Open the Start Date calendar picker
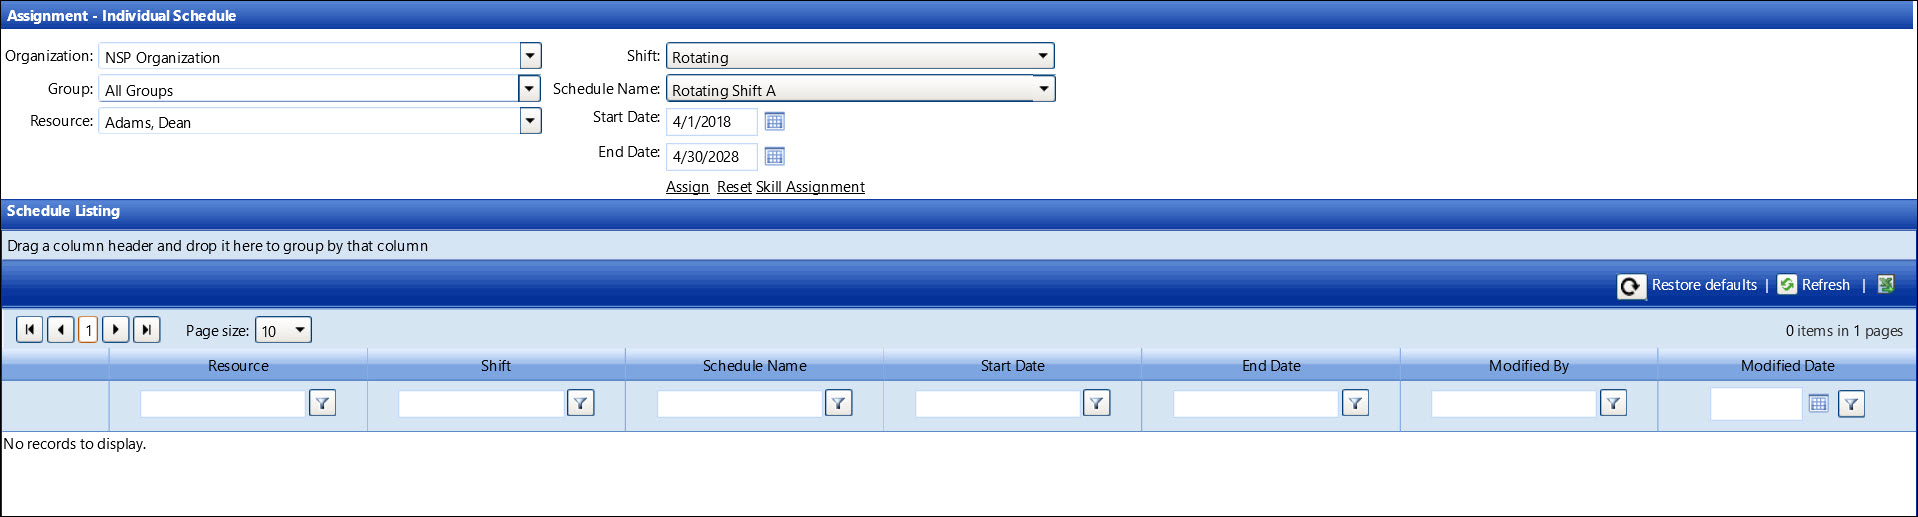The width and height of the screenshot is (1918, 517). coord(774,121)
